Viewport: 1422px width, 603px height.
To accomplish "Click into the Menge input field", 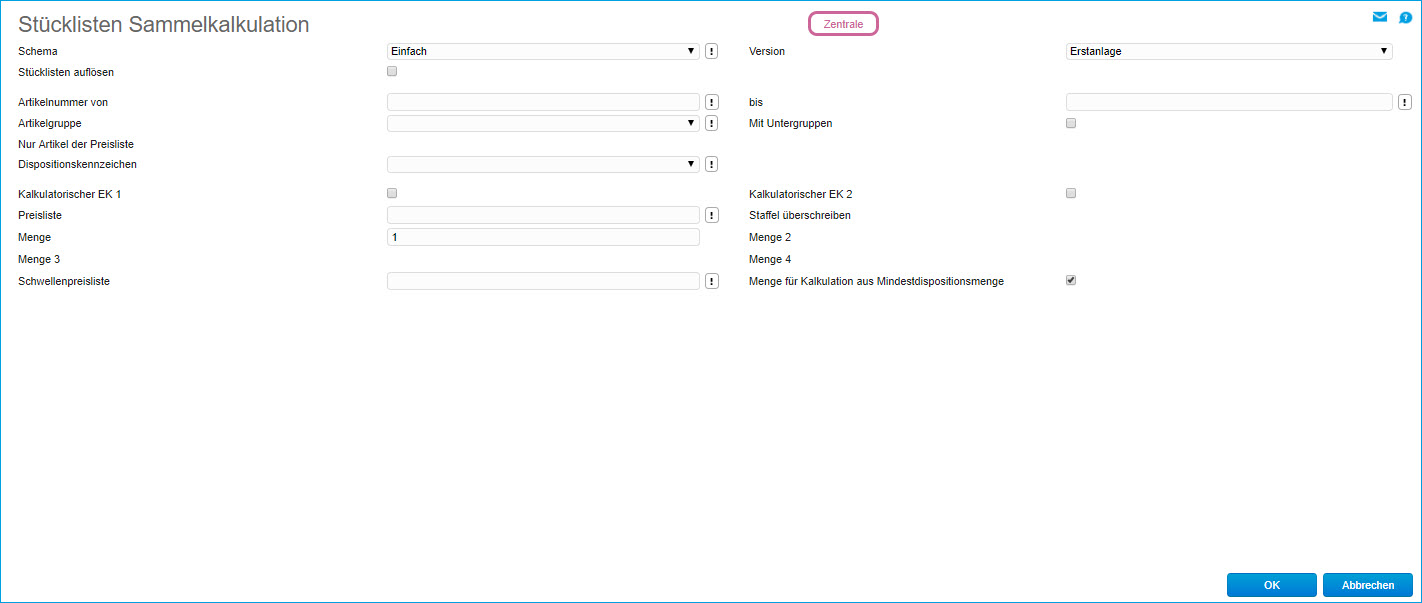I will pyautogui.click(x=543, y=237).
